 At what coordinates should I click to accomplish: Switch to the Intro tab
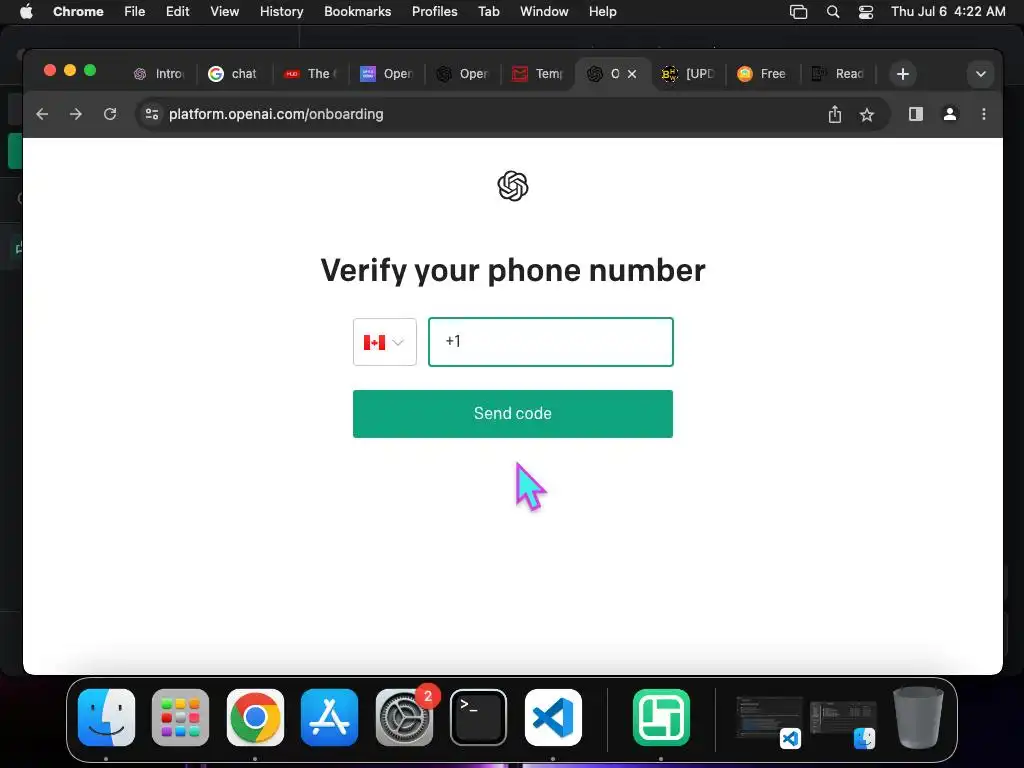[x=159, y=74]
